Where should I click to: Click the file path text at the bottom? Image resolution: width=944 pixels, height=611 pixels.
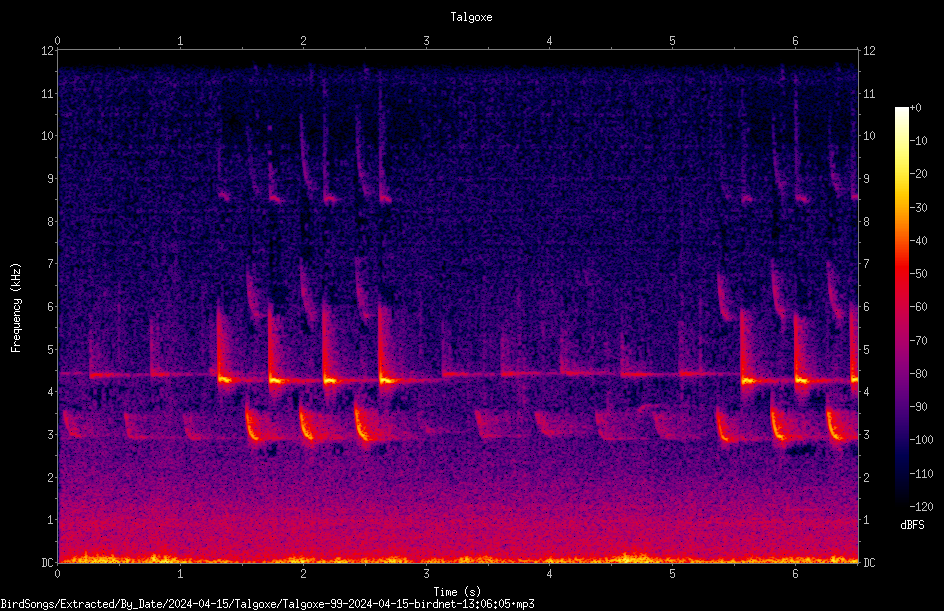tap(267, 604)
